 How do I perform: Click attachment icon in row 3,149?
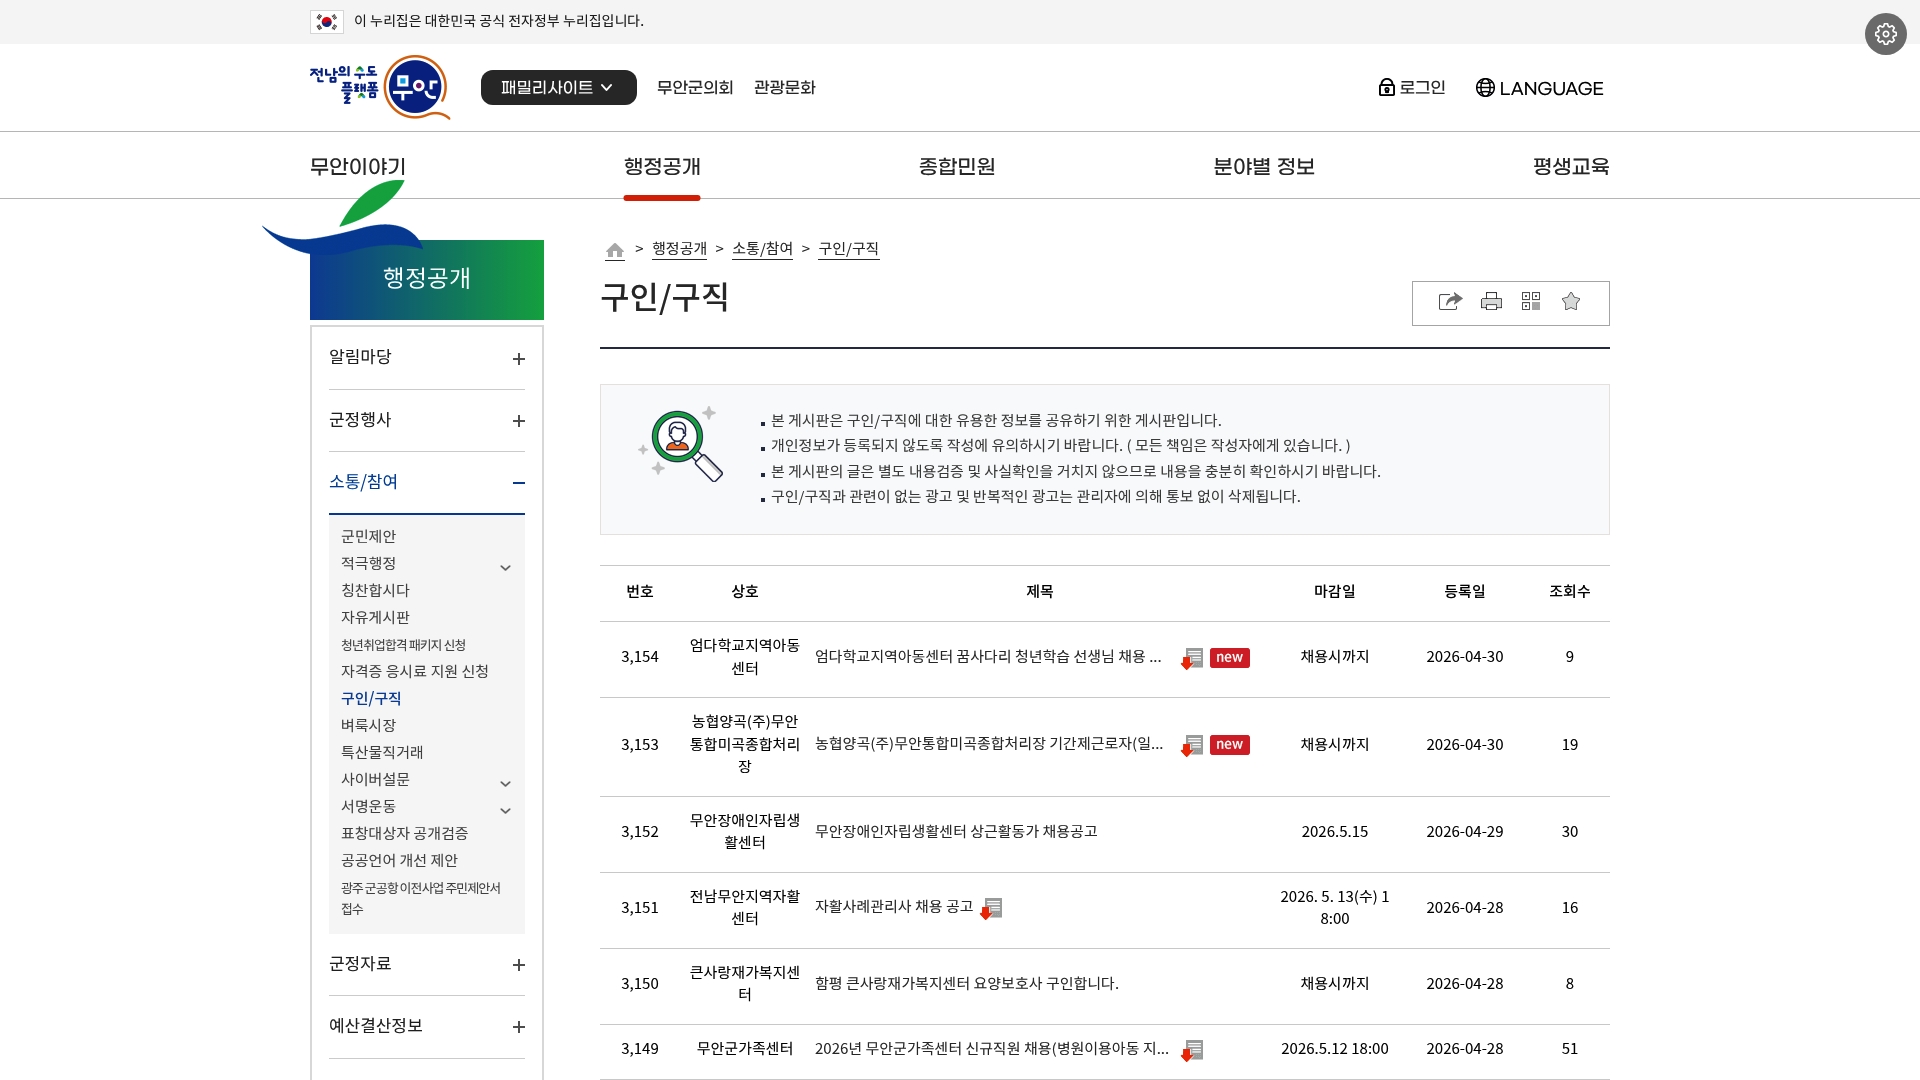1192,1050
